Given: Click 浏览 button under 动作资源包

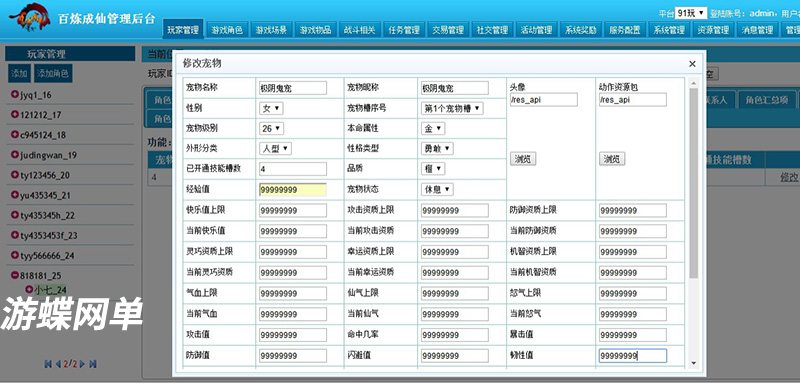Looking at the screenshot, I should [612, 159].
